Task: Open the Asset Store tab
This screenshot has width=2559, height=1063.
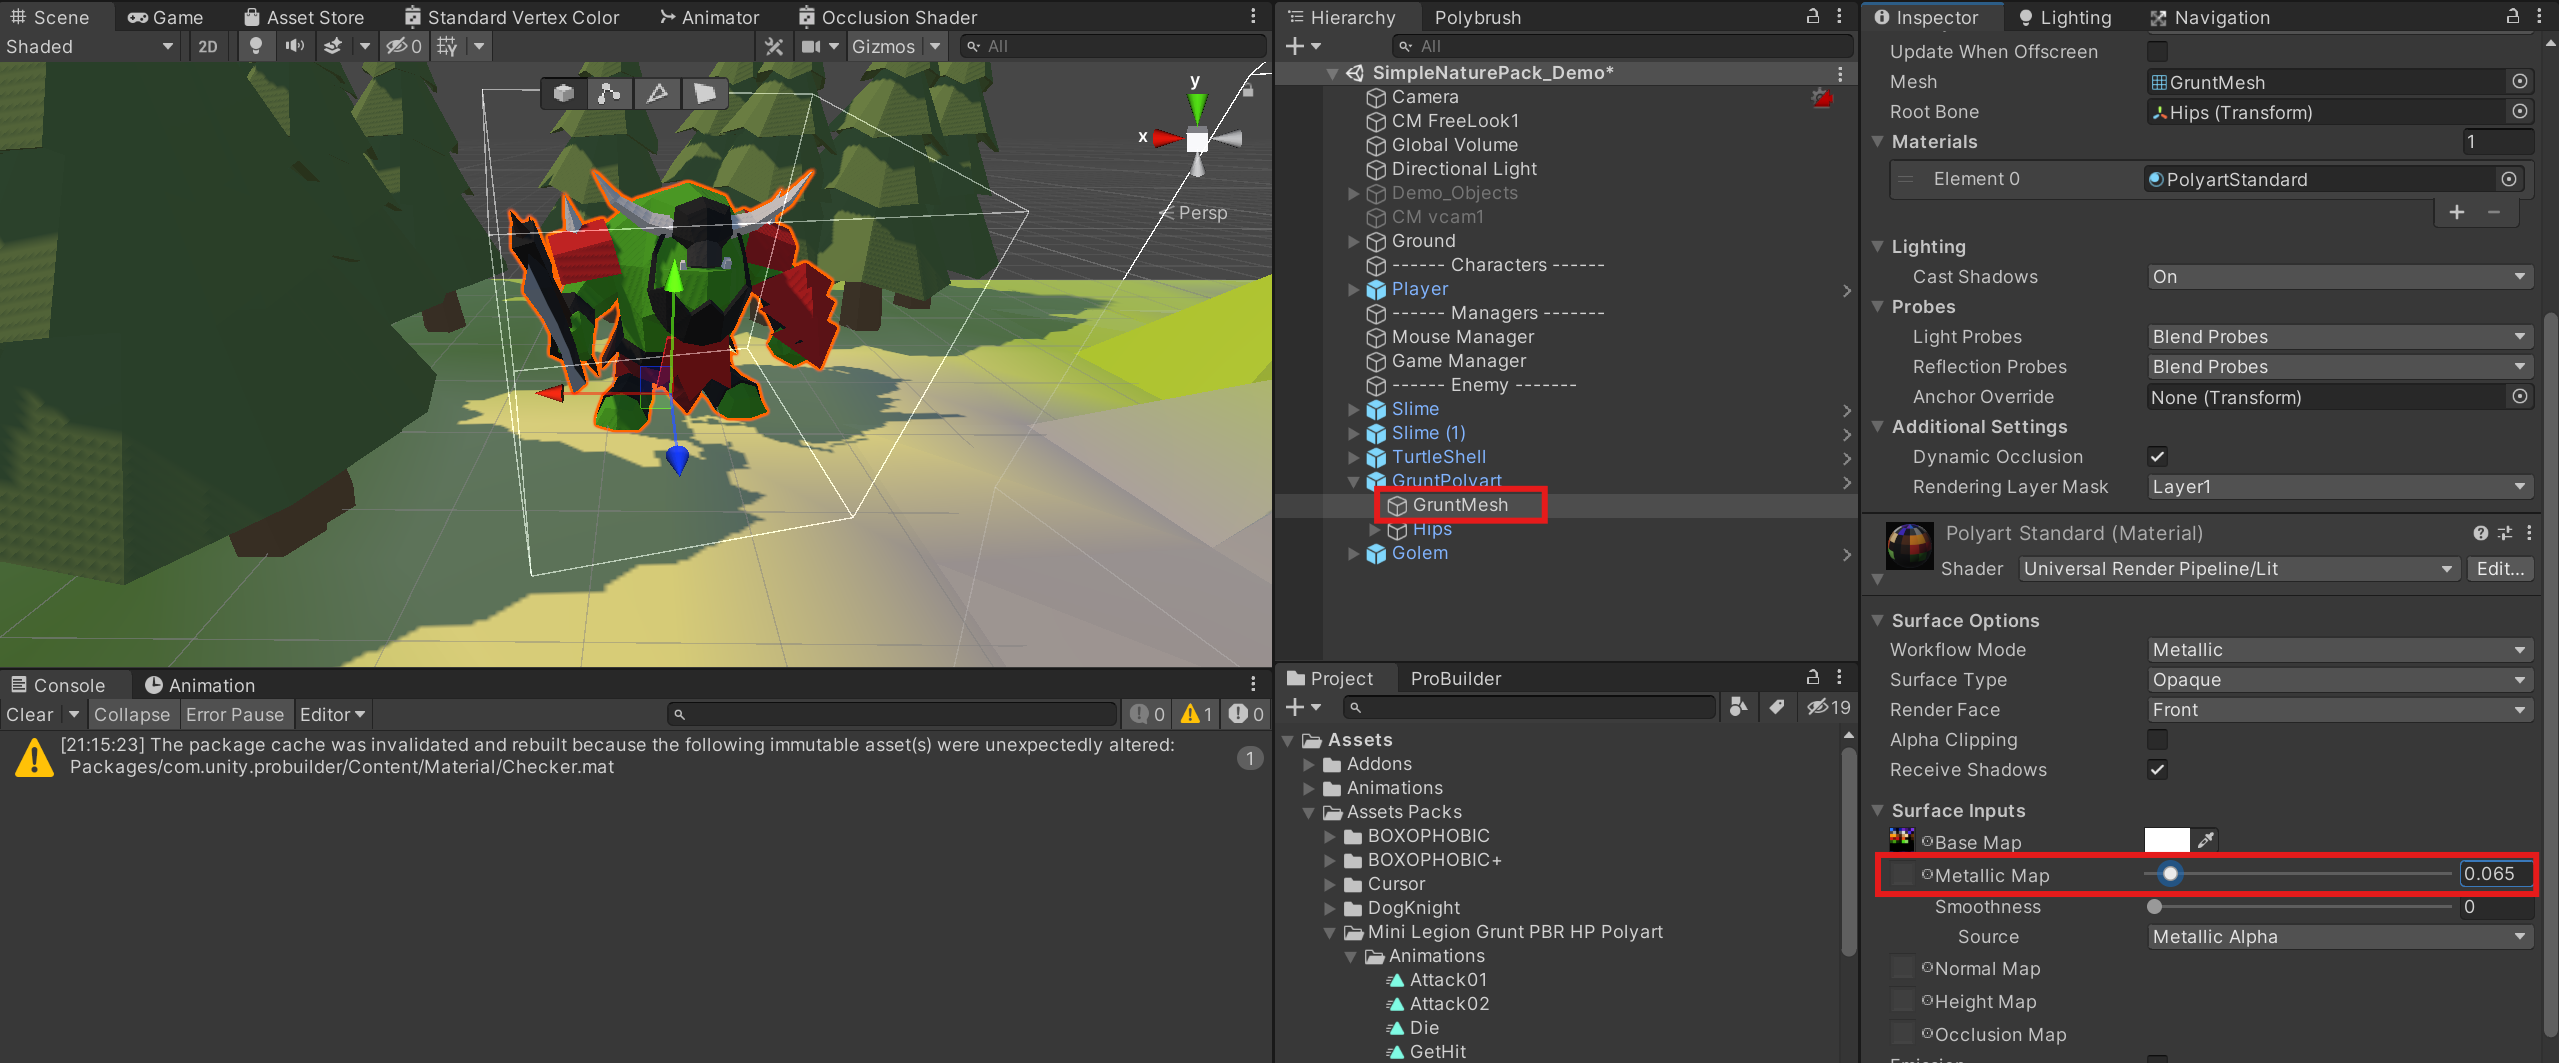Action: pos(304,17)
